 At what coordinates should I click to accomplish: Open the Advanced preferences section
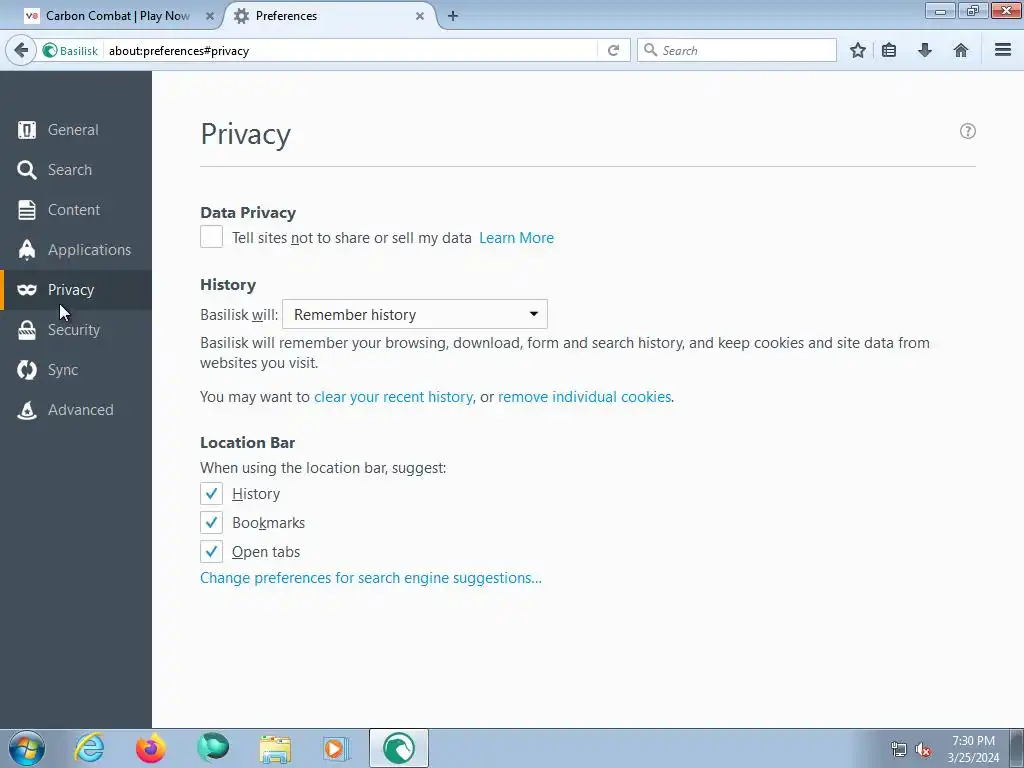click(76, 410)
